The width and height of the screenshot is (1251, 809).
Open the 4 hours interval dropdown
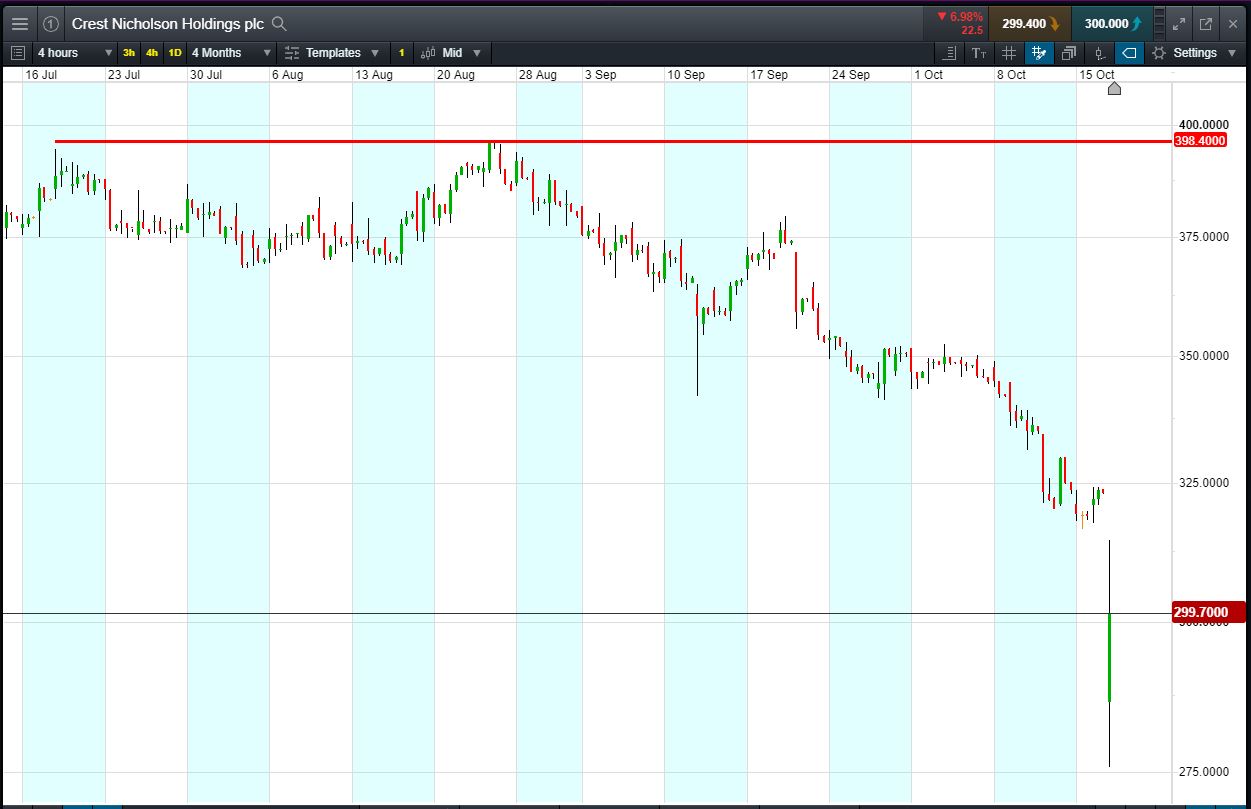[x=75, y=53]
